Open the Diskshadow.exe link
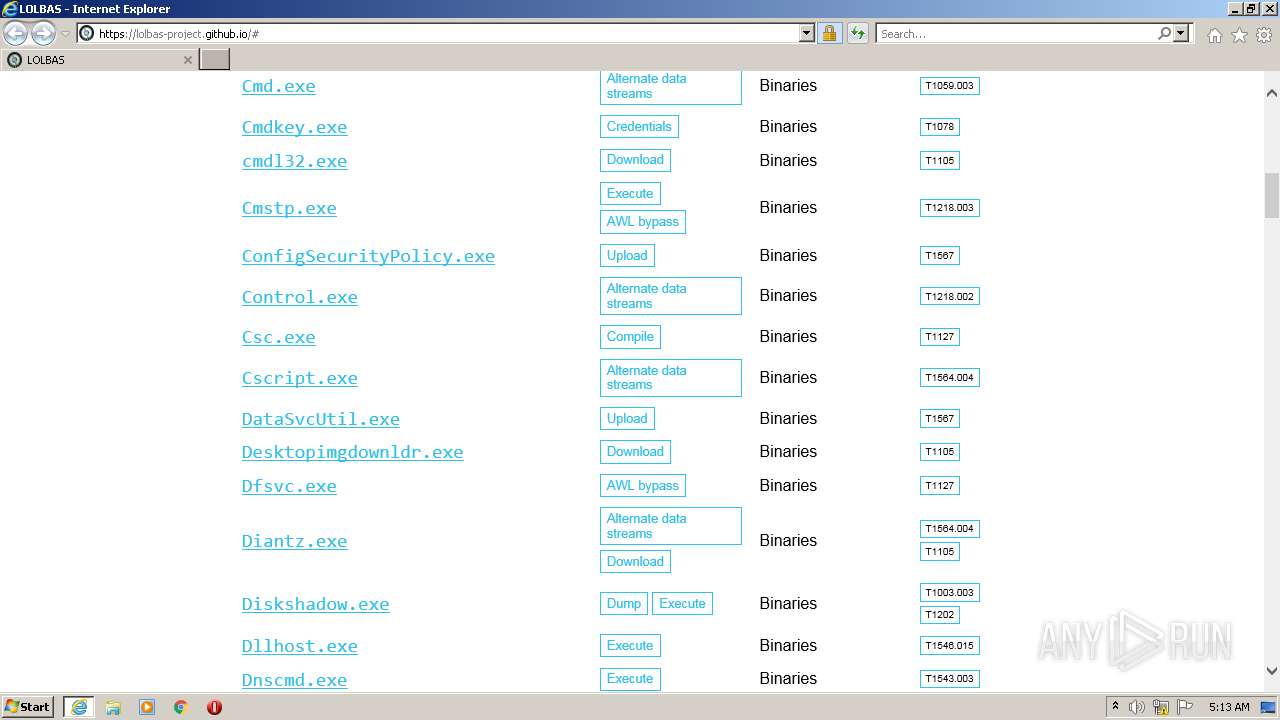Viewport: 1280px width, 720px height. (x=315, y=604)
